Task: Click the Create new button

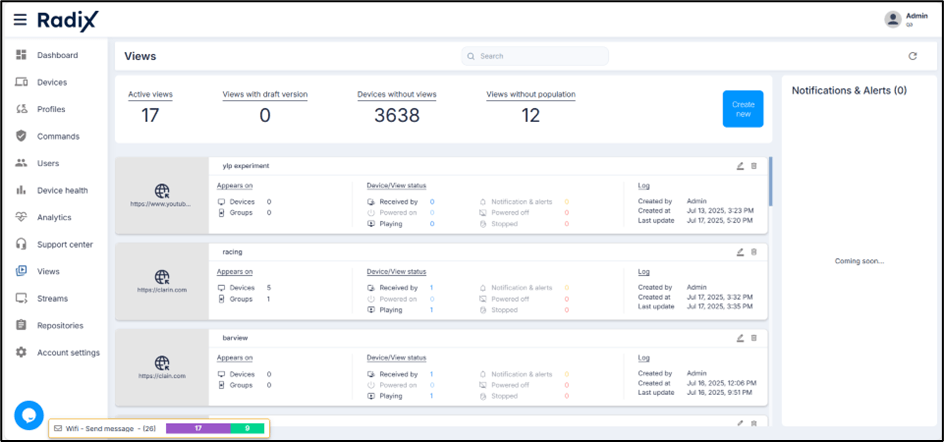Action: (x=742, y=109)
